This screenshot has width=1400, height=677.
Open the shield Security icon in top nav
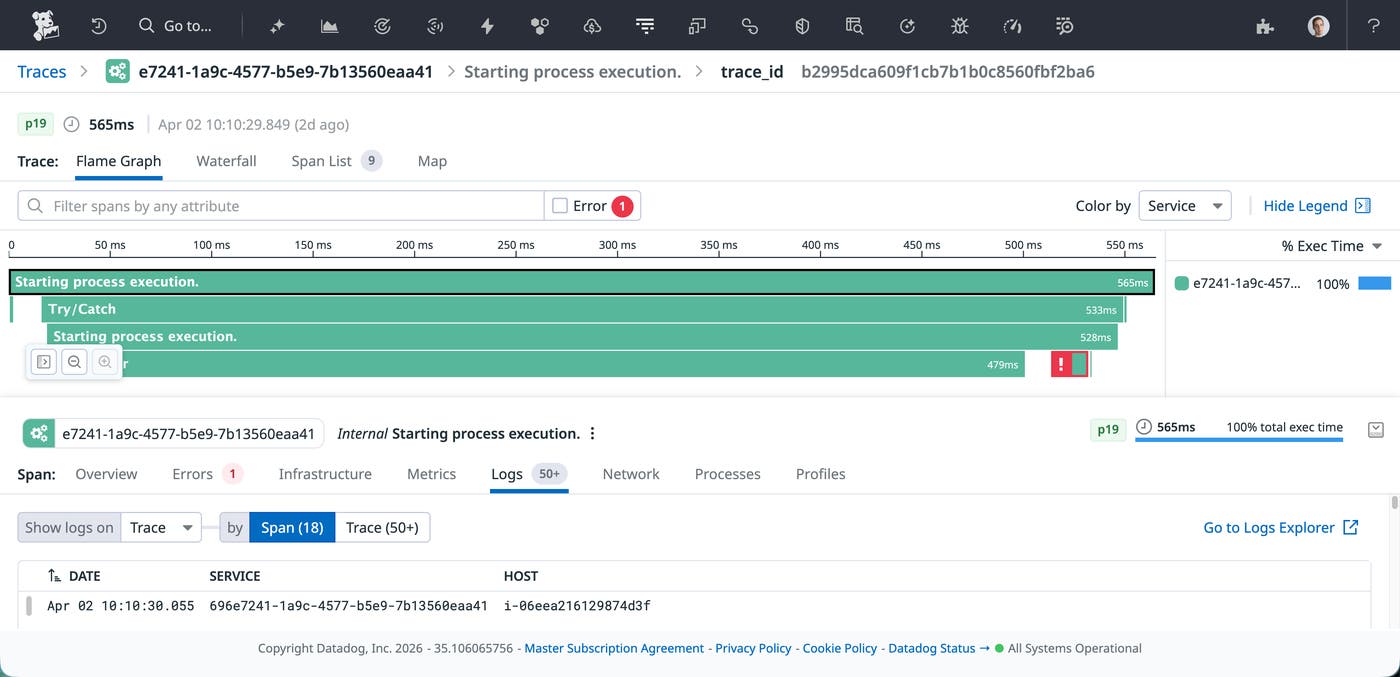pos(801,25)
